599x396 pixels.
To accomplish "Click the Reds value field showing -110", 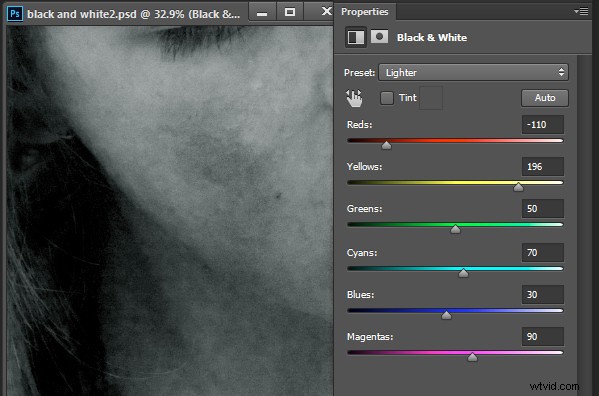I will 542,124.
